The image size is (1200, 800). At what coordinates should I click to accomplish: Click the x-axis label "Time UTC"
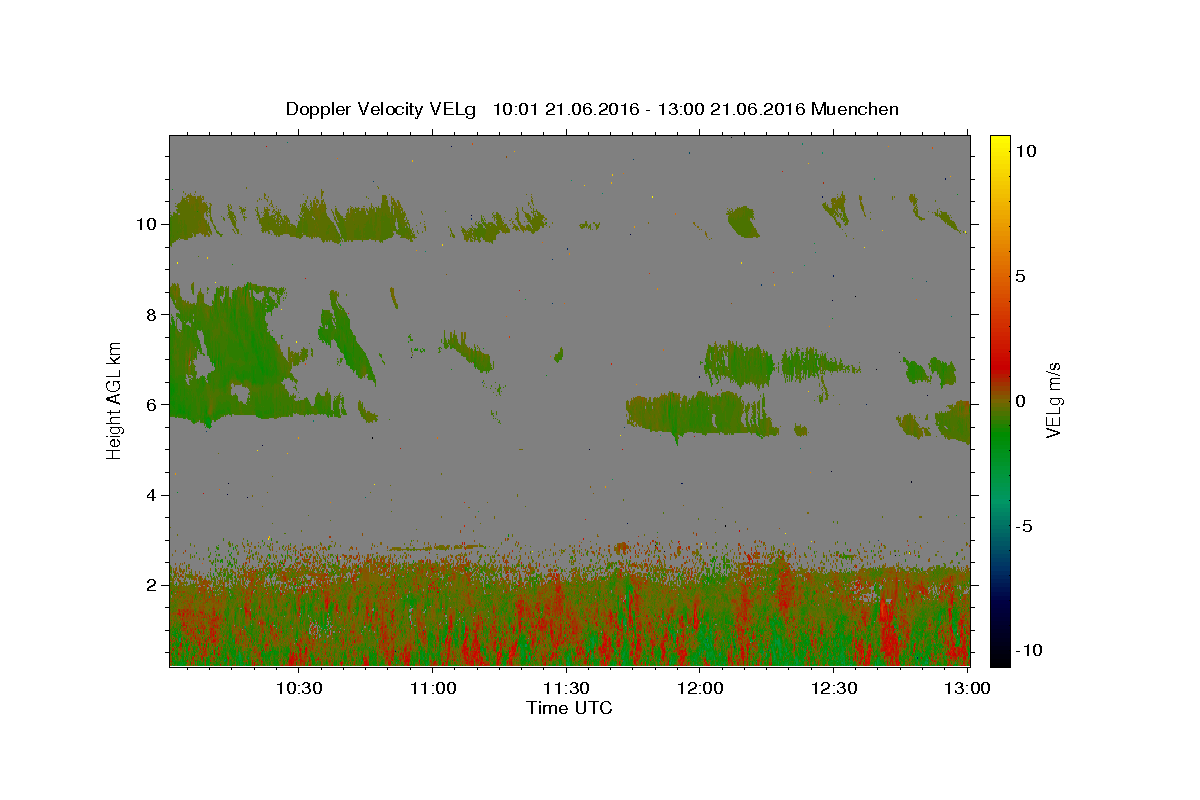(x=569, y=708)
